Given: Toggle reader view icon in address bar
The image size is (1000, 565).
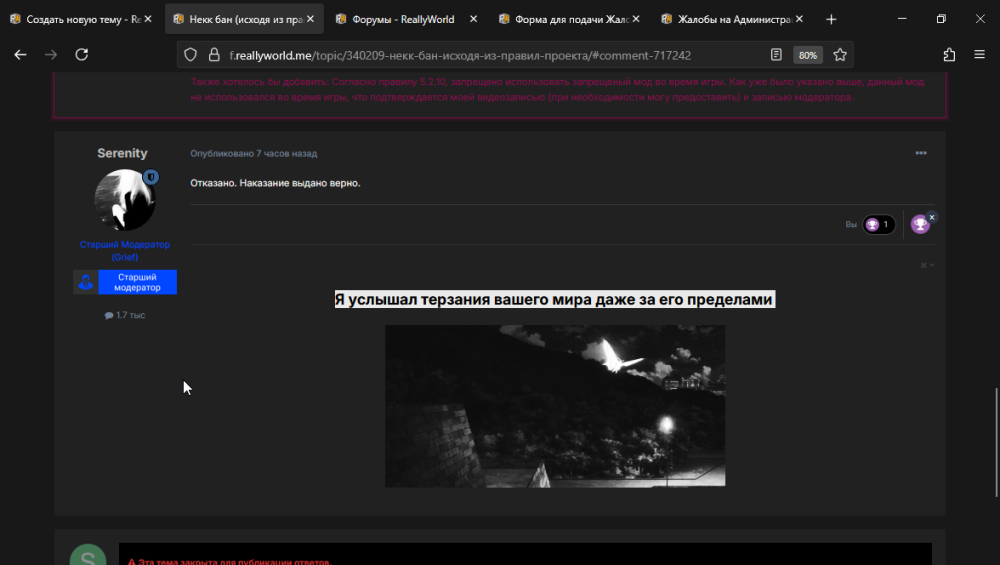Looking at the screenshot, I should coord(776,55).
